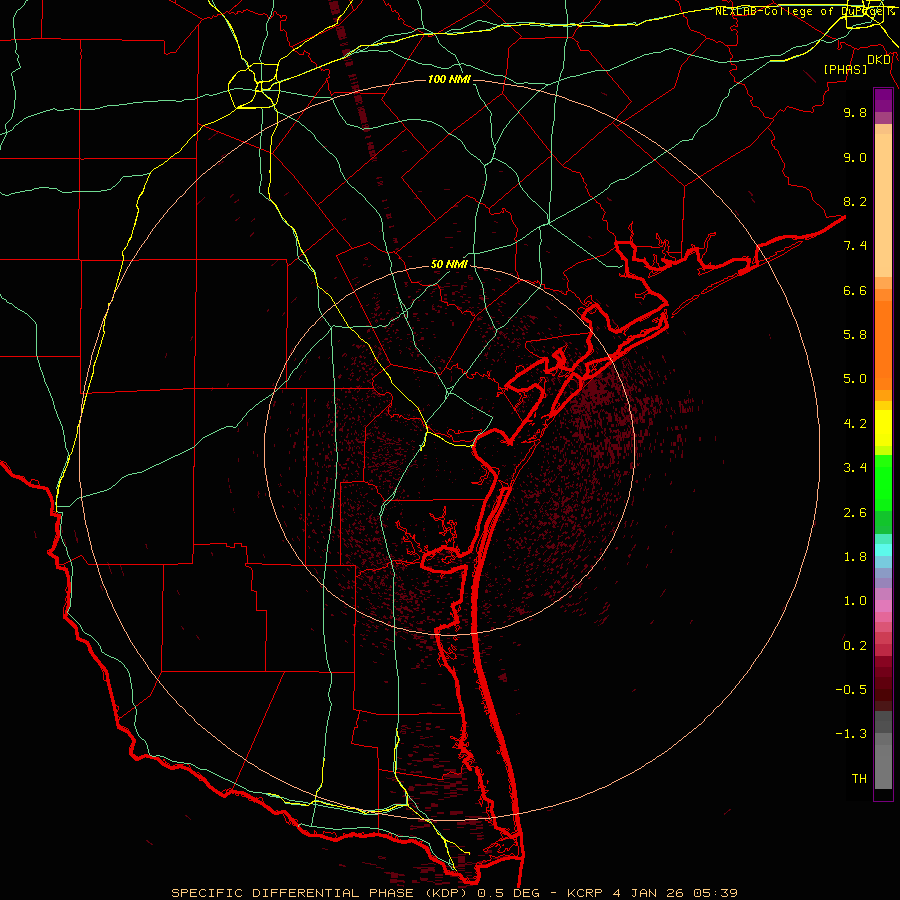Click the 5.8 scale label

tap(855, 335)
